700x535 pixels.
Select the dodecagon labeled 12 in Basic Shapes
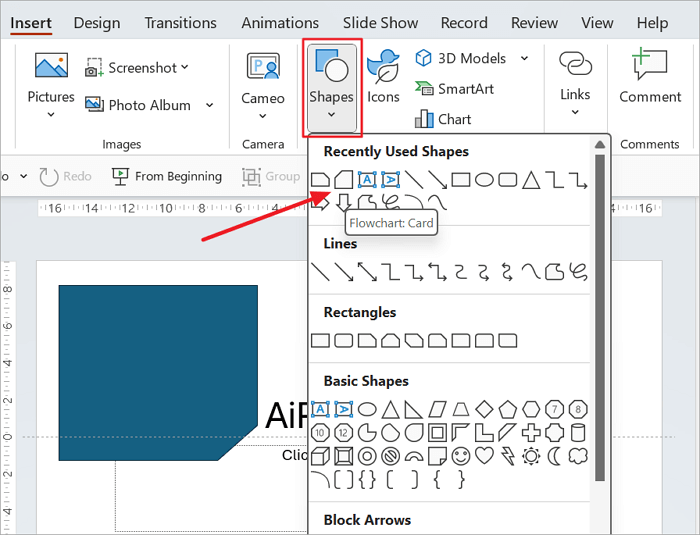343,432
